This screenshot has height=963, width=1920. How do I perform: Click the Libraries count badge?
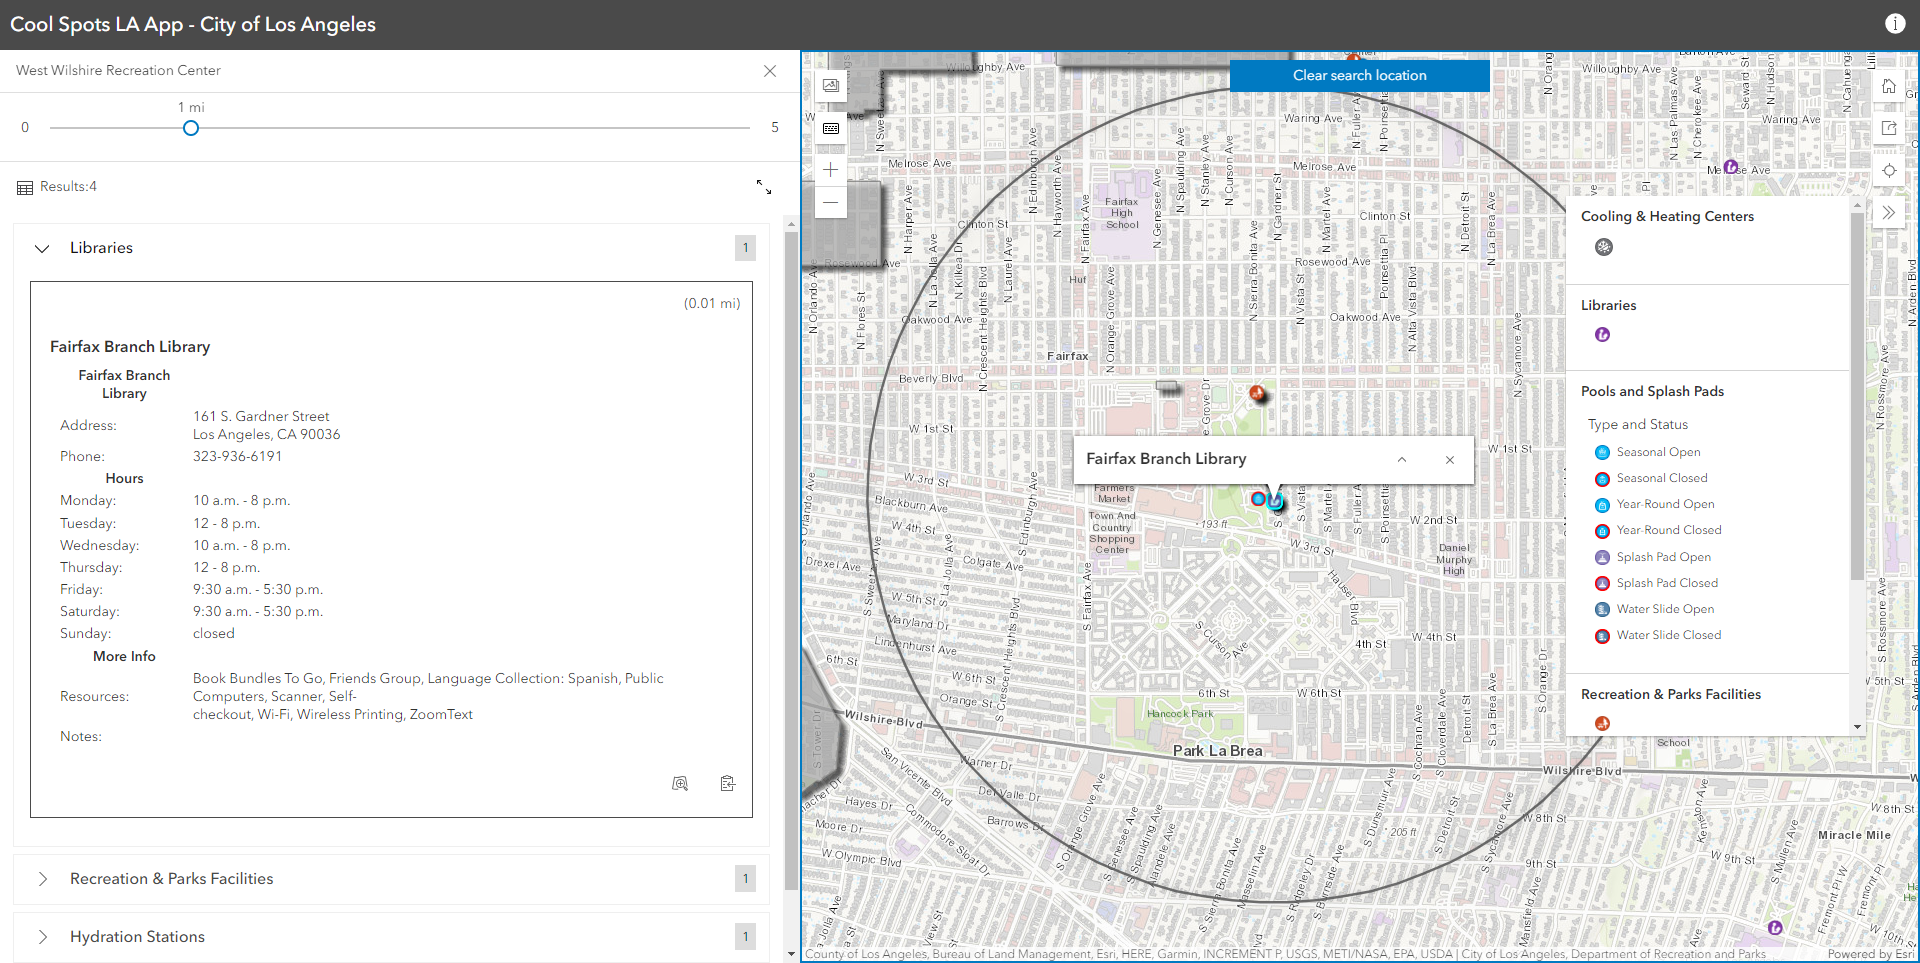pyautogui.click(x=745, y=248)
